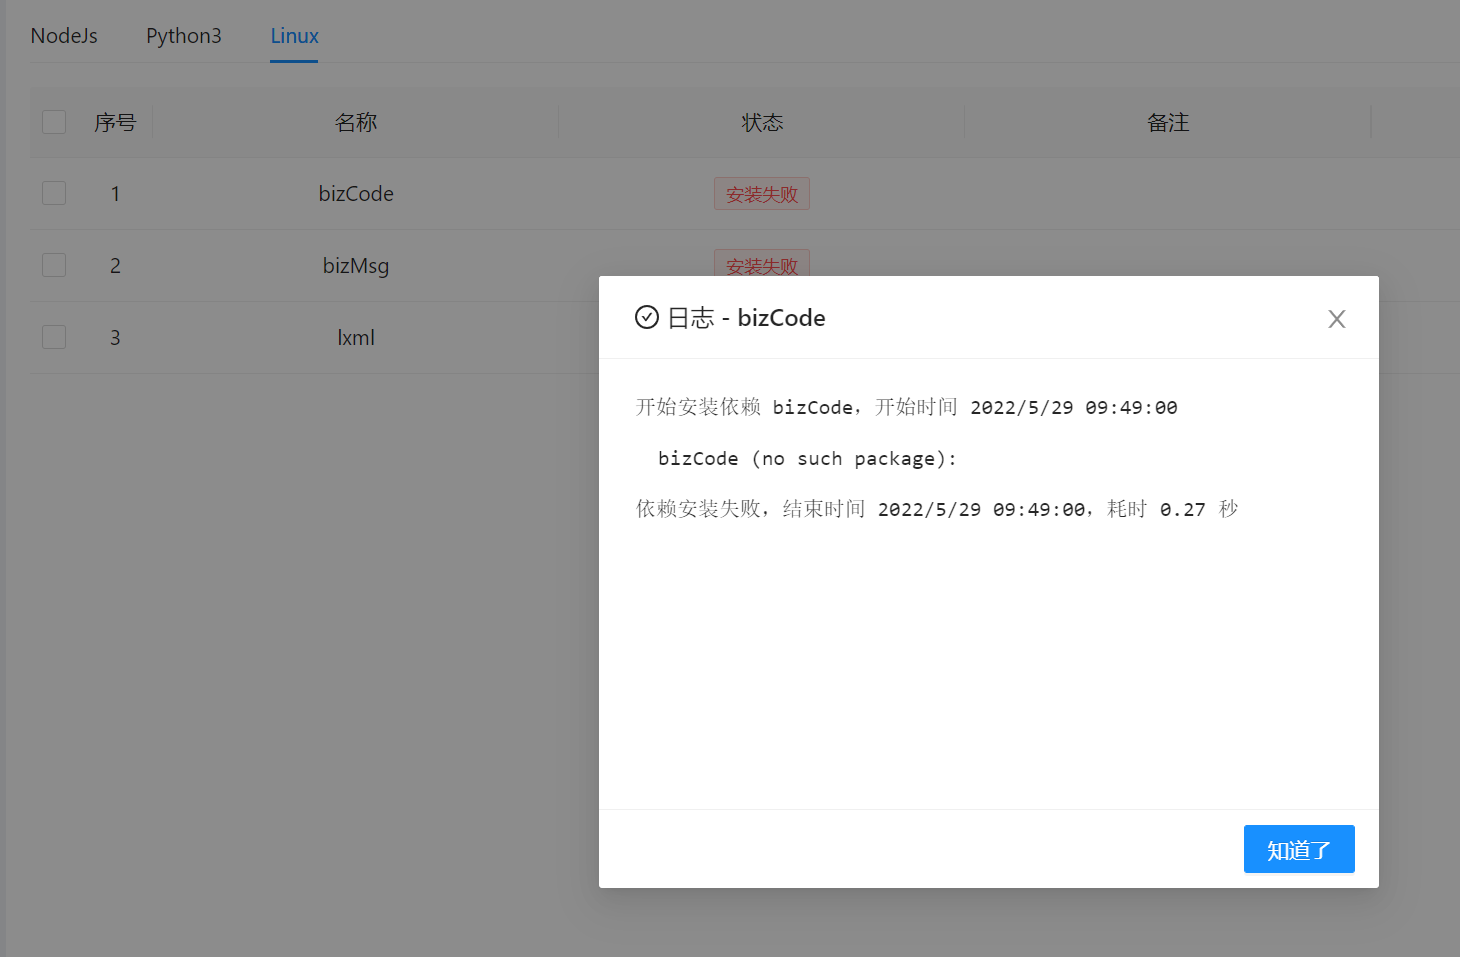
Task: Click the log line bizCode (no such package)
Action: pyautogui.click(x=806, y=458)
